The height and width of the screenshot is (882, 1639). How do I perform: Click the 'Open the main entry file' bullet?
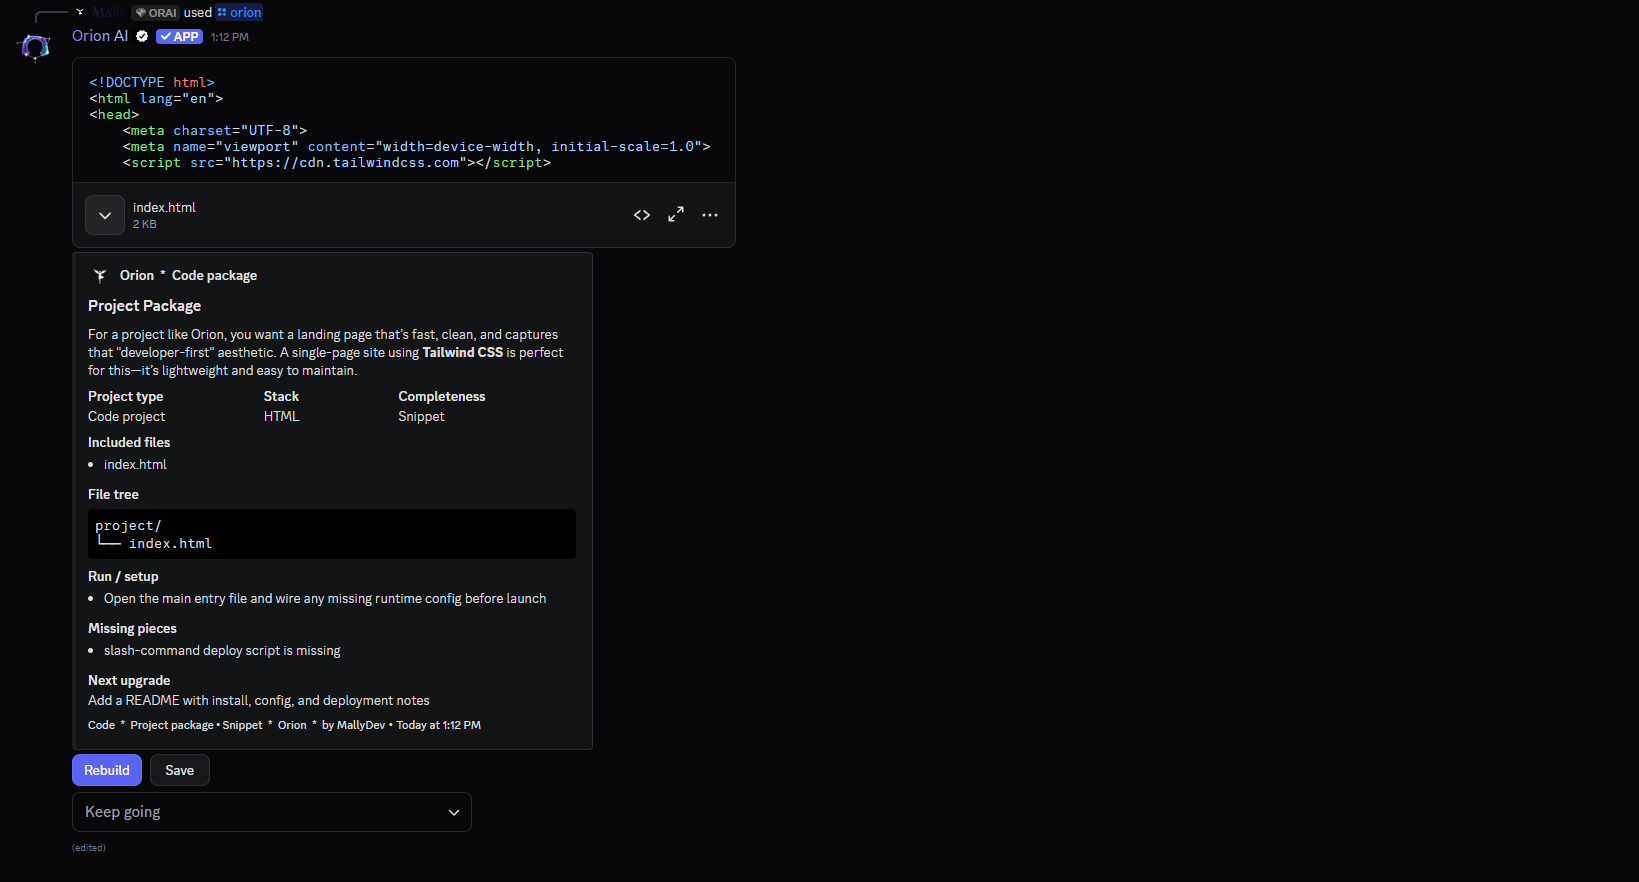click(x=325, y=598)
